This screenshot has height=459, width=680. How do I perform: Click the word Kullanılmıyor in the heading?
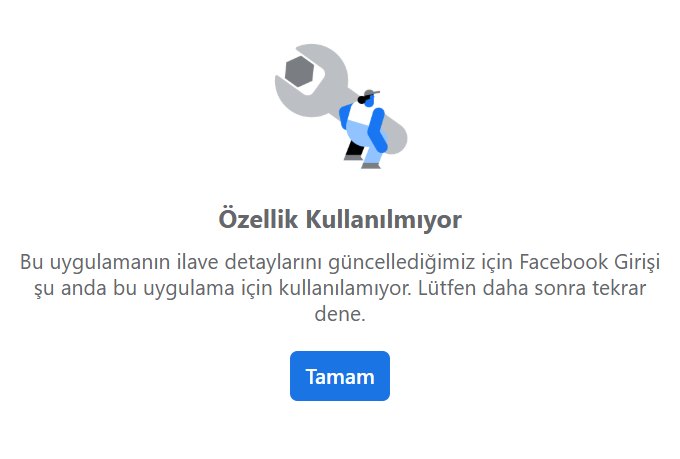click(384, 220)
